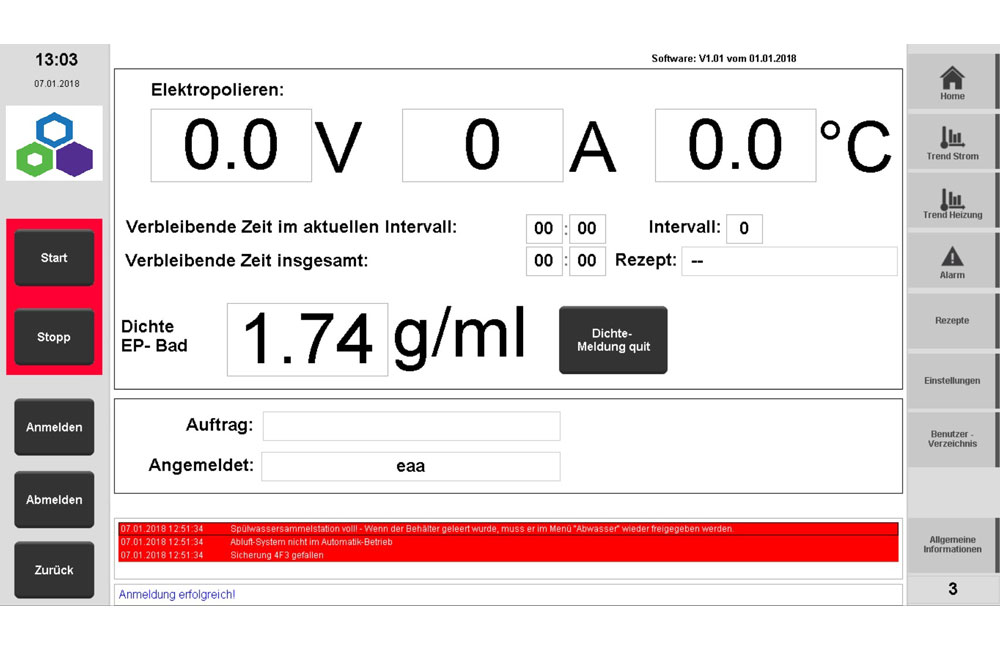Click minutes field of total remaining time
Image resolution: width=1000 pixels, height=650 pixels.
(x=544, y=261)
